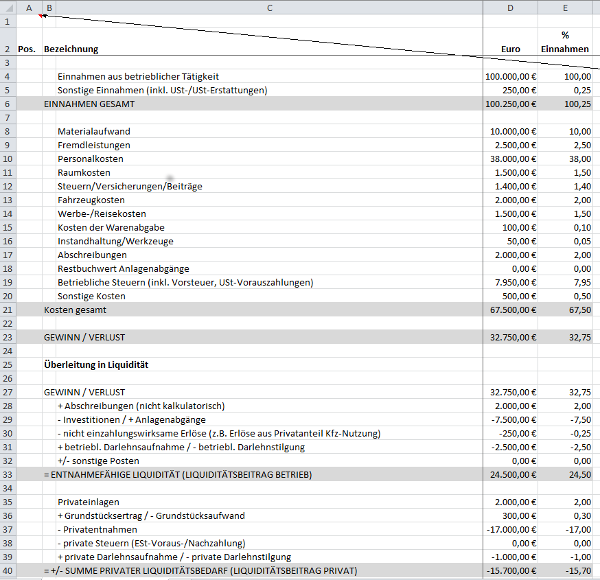Click the Pos. header cell
The image size is (600, 580).
click(x=28, y=49)
